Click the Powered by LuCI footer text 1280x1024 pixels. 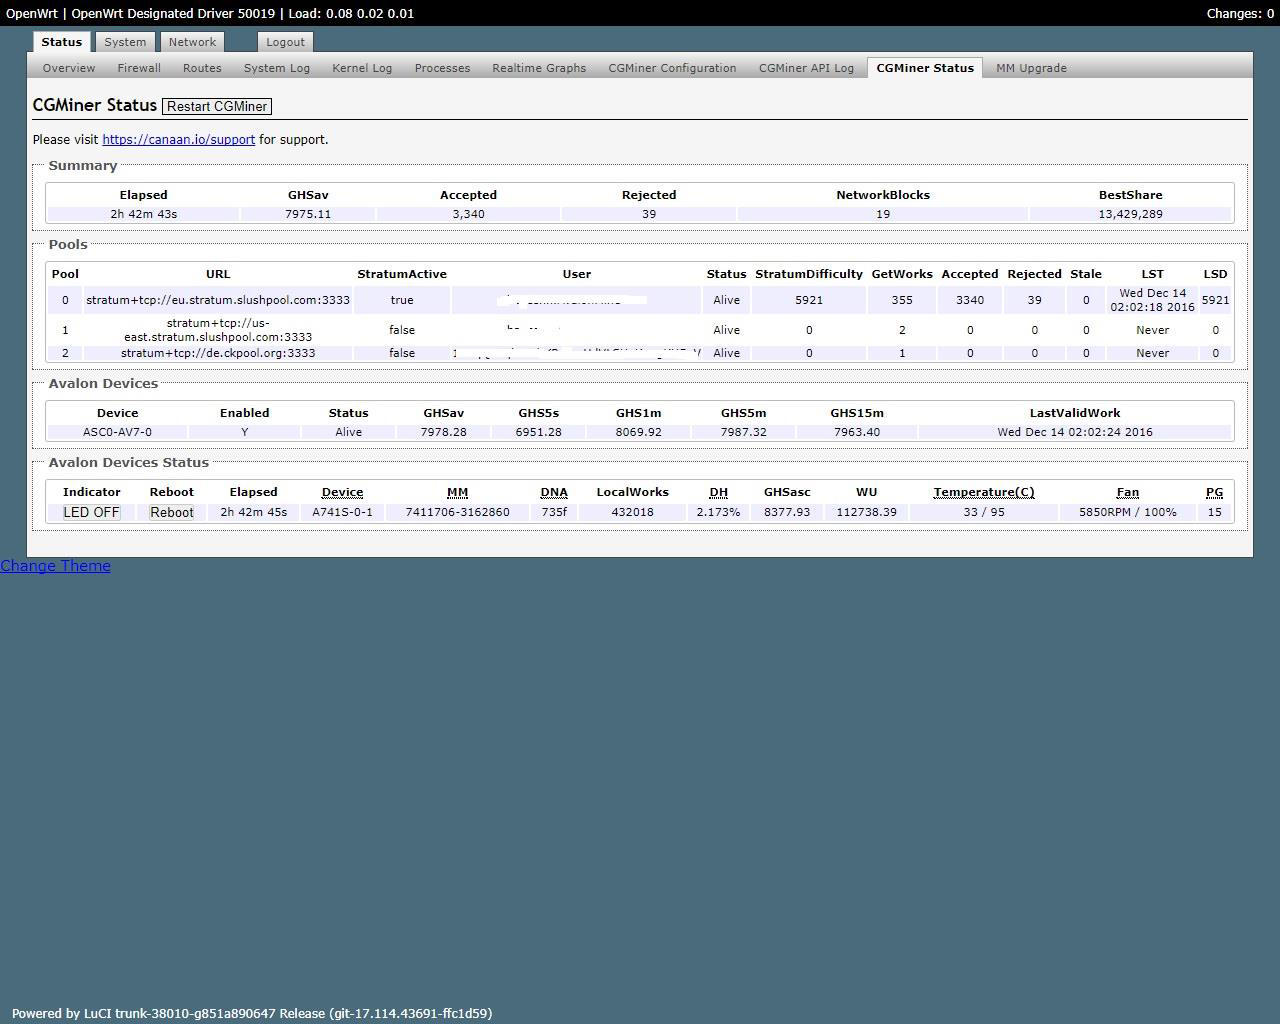[x=252, y=1013]
